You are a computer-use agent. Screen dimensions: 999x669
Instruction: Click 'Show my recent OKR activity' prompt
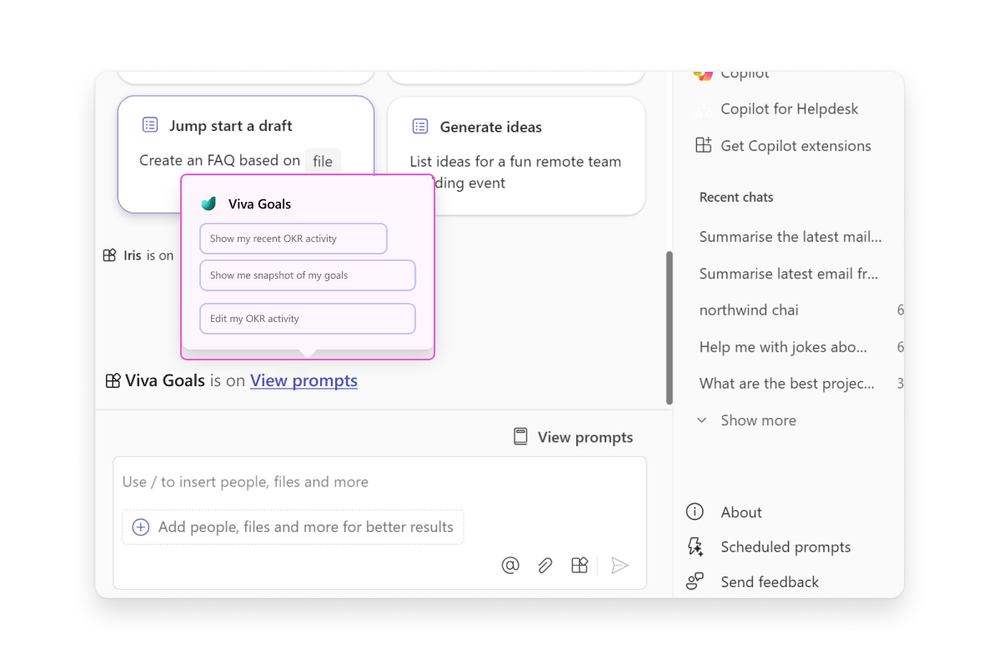(293, 238)
